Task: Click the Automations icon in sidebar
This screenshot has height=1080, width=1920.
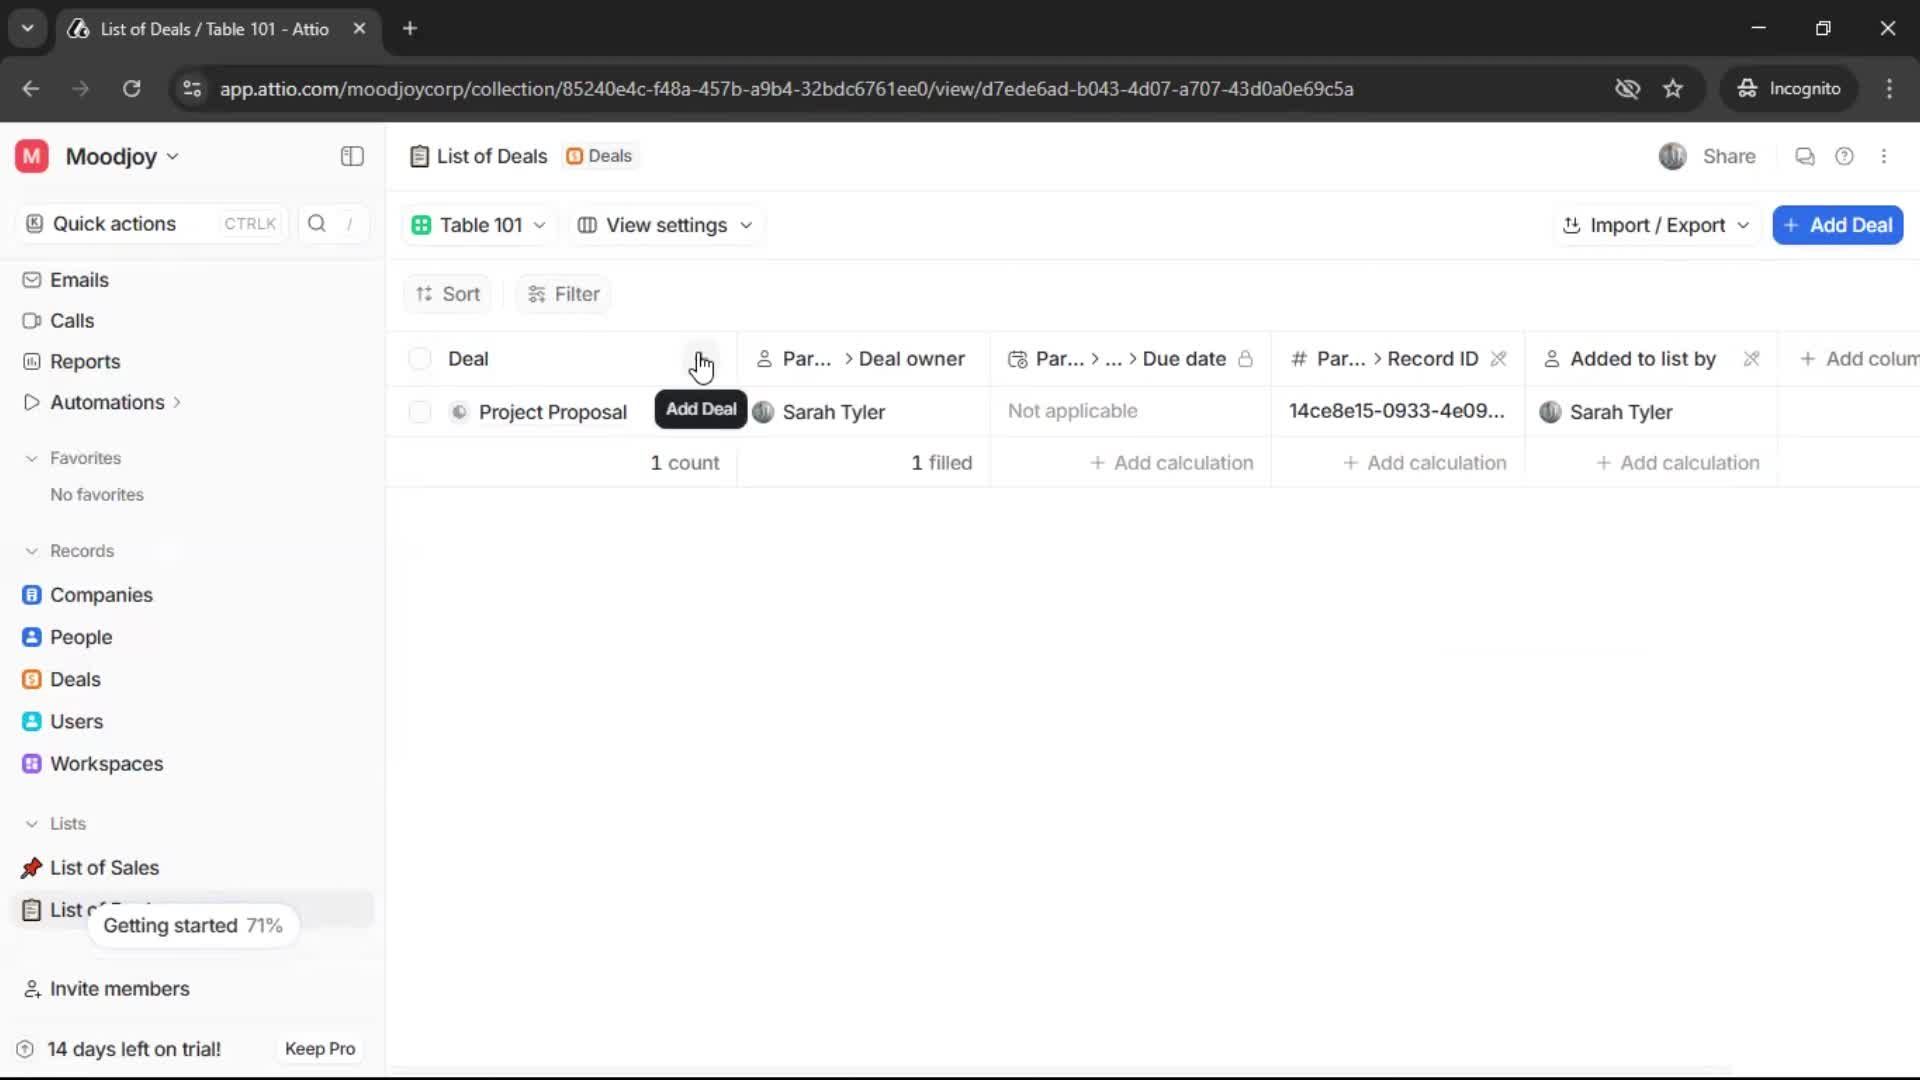Action: click(31, 402)
